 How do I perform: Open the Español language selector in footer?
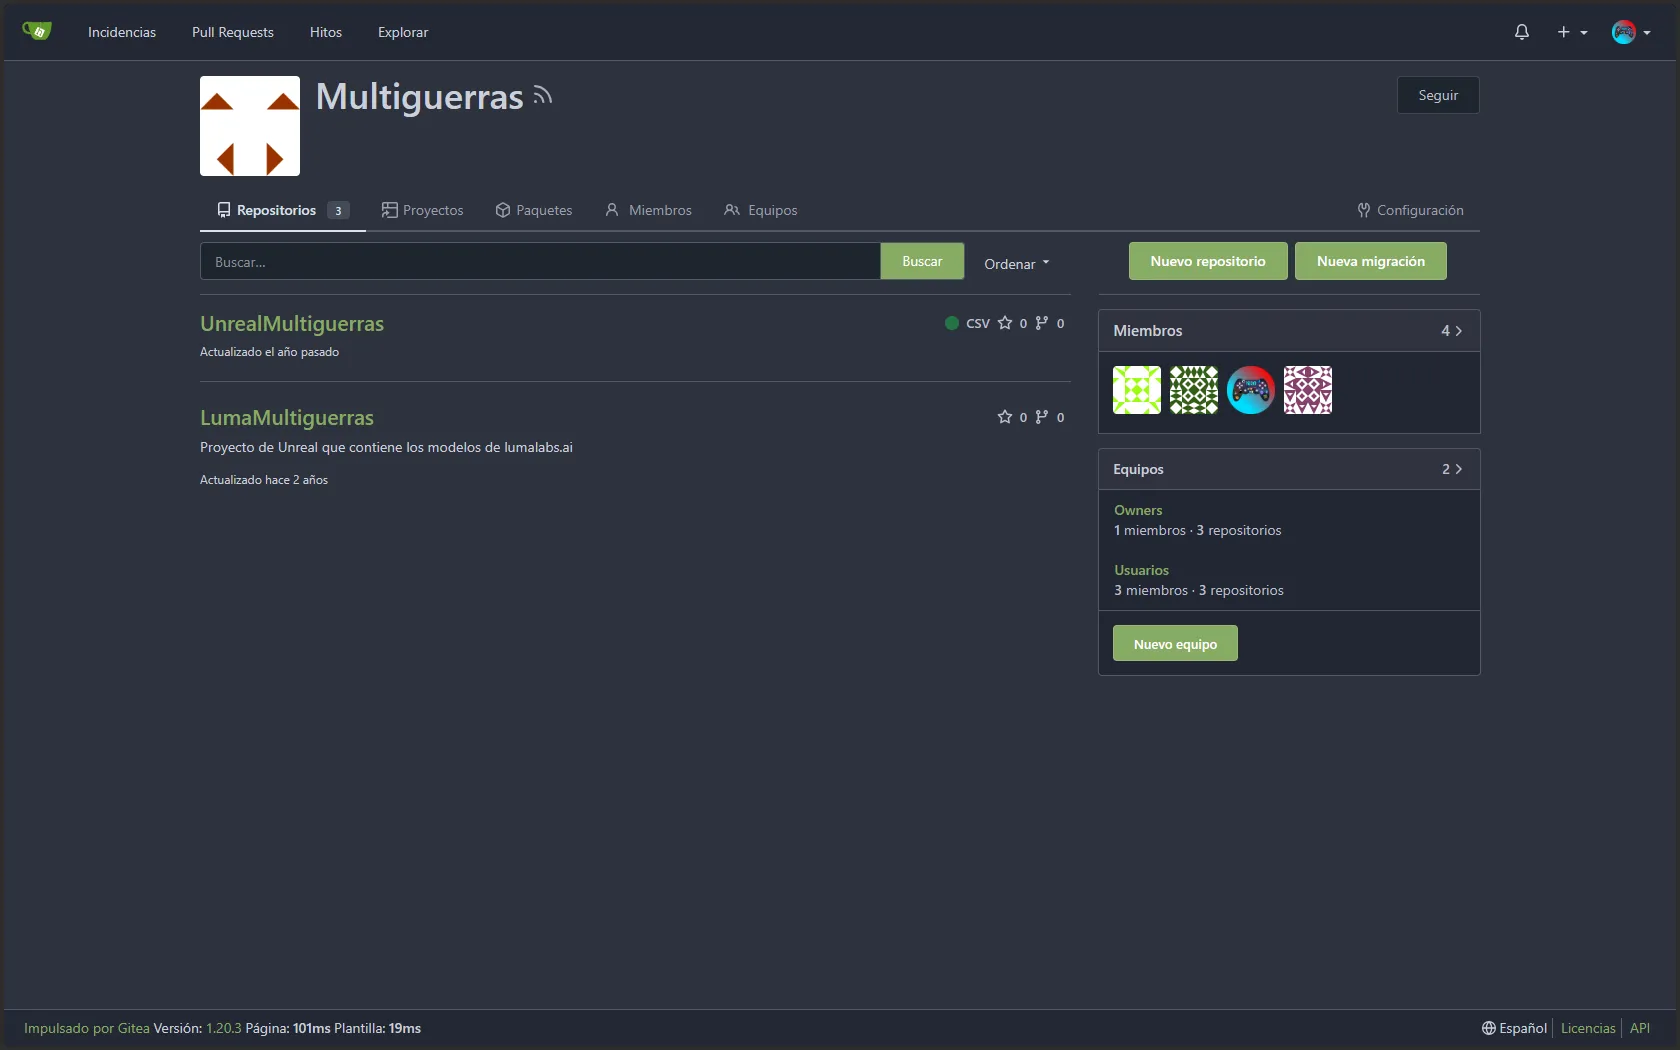[1514, 1028]
